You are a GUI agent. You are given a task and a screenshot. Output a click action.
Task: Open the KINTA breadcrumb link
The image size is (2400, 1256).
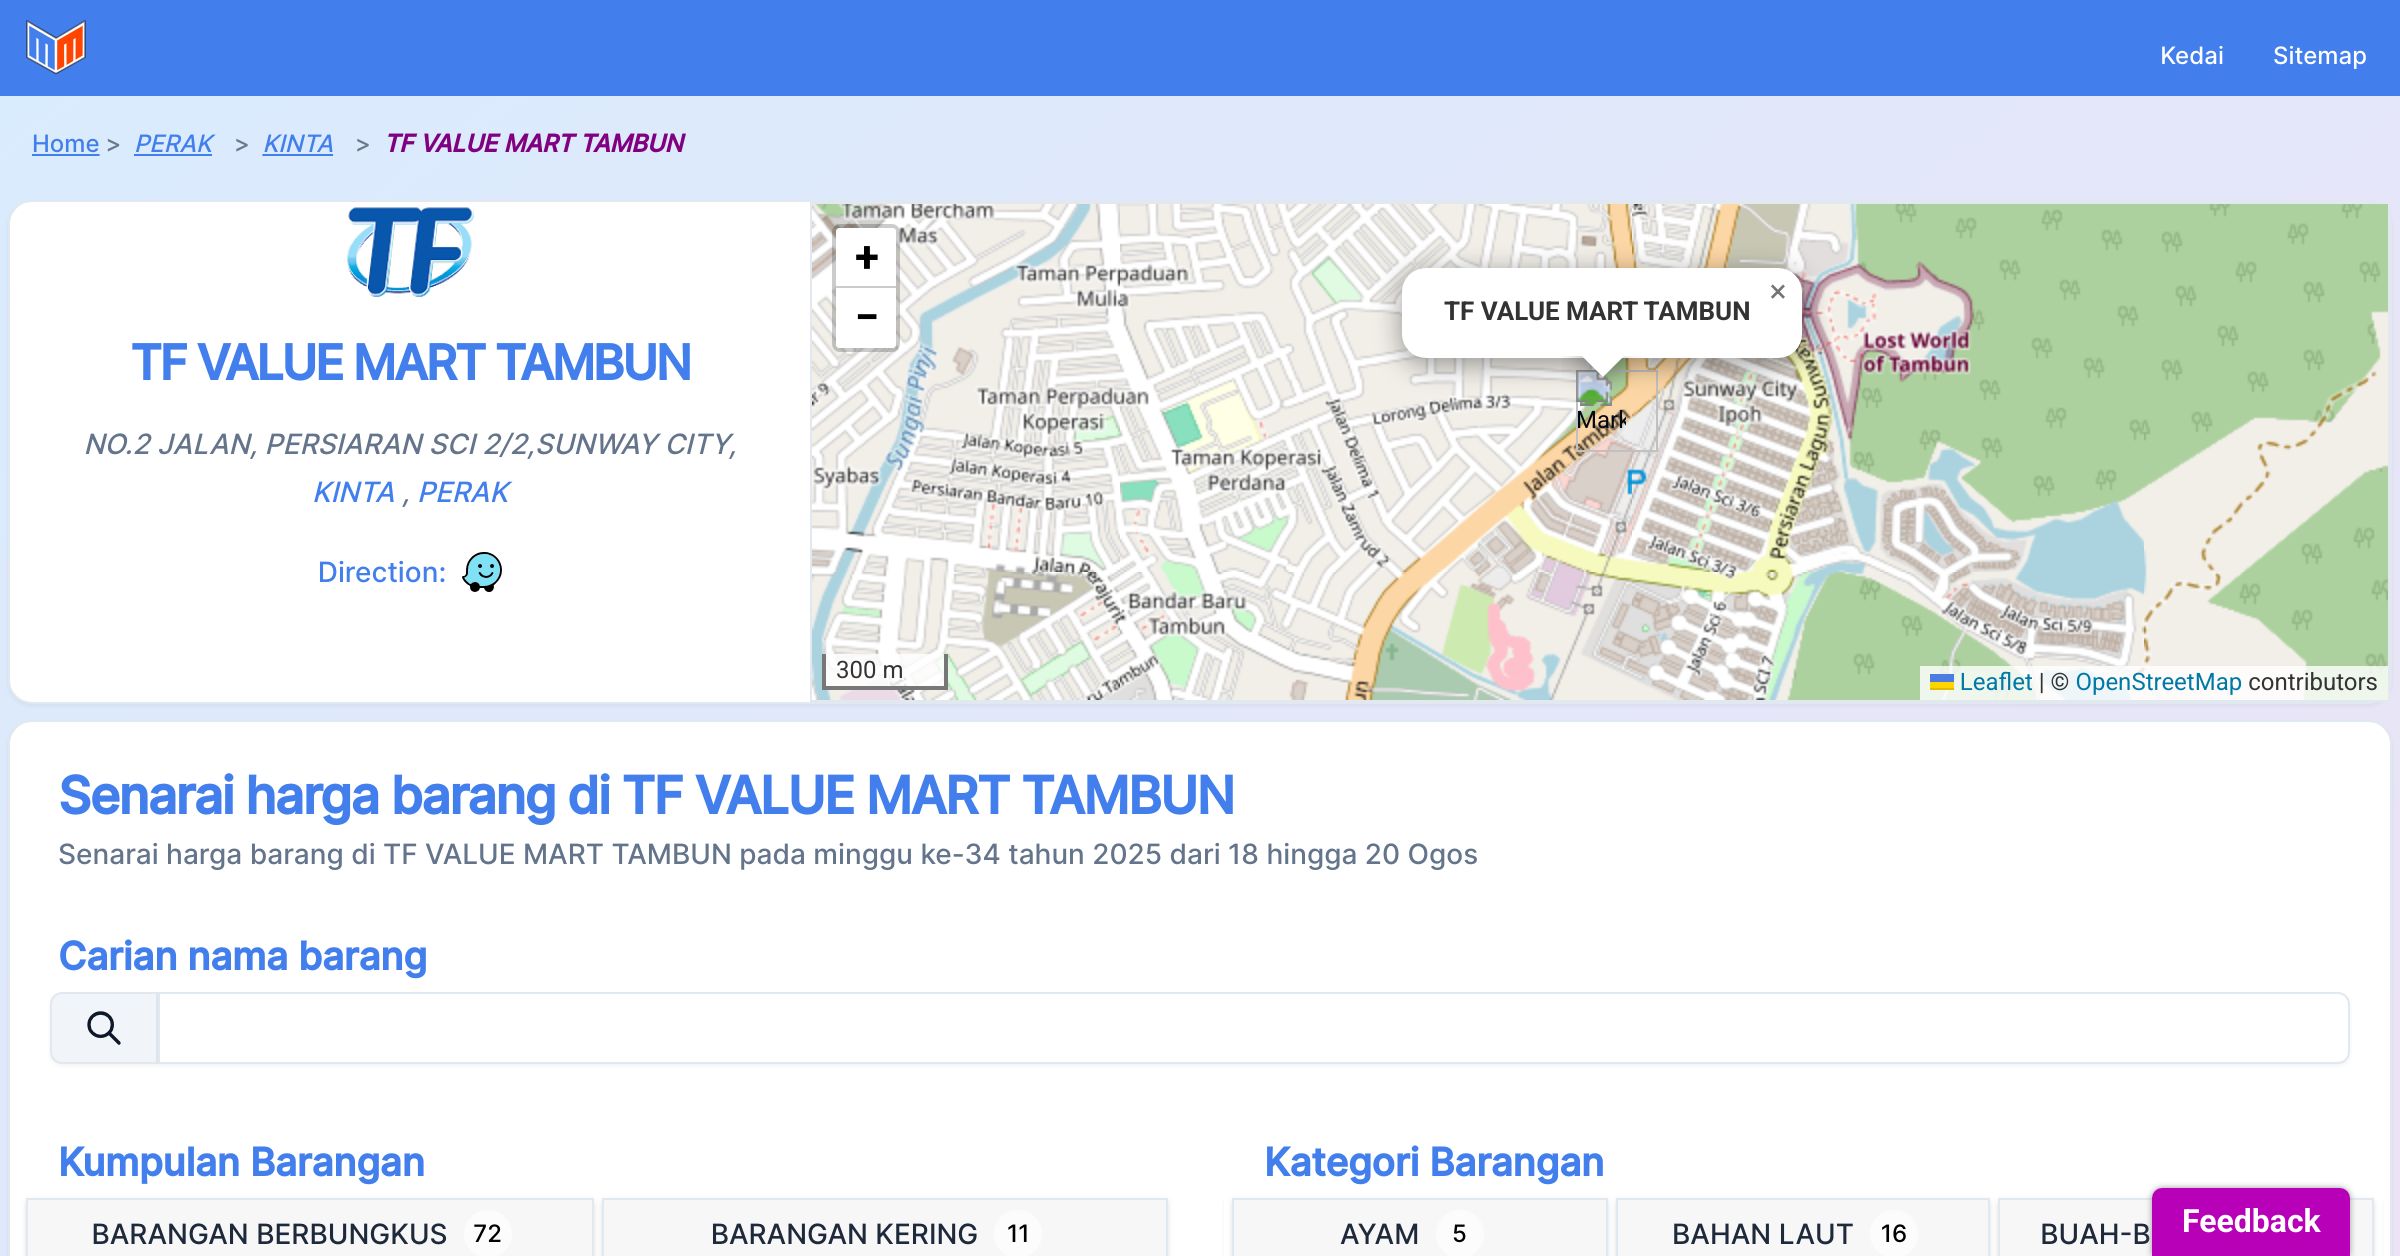point(298,144)
